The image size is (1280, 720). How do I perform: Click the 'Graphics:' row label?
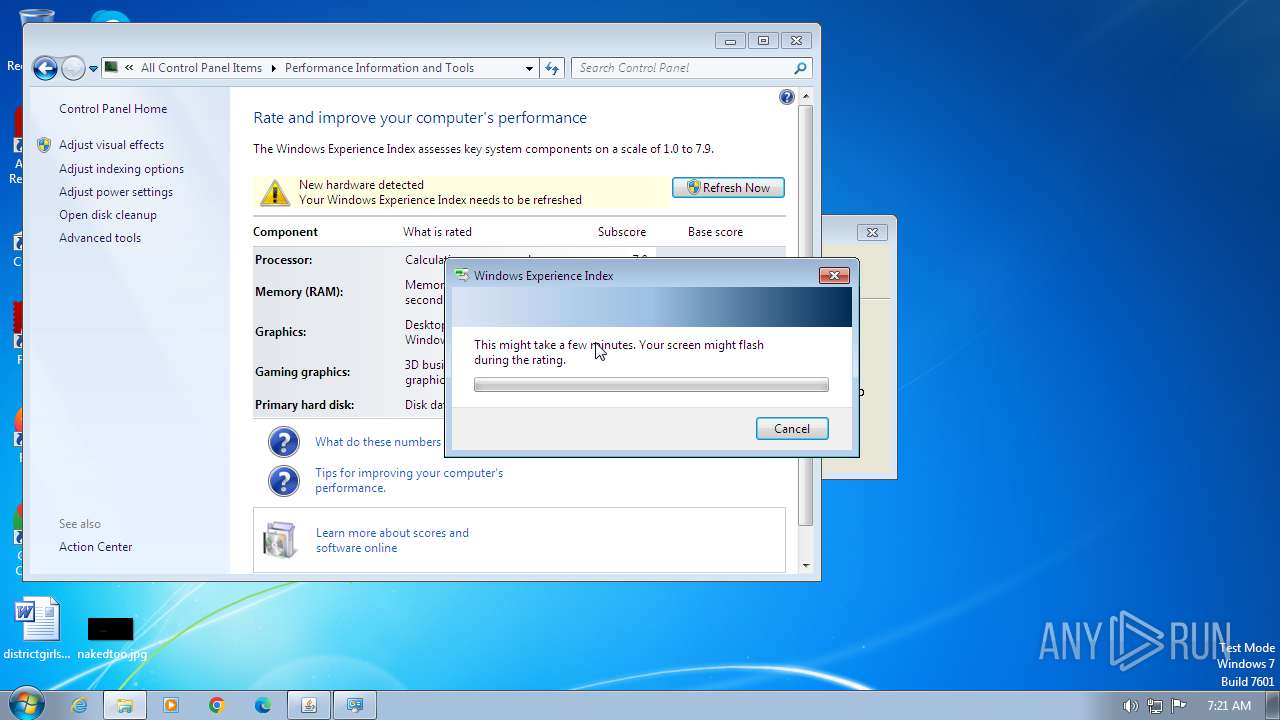pos(281,332)
